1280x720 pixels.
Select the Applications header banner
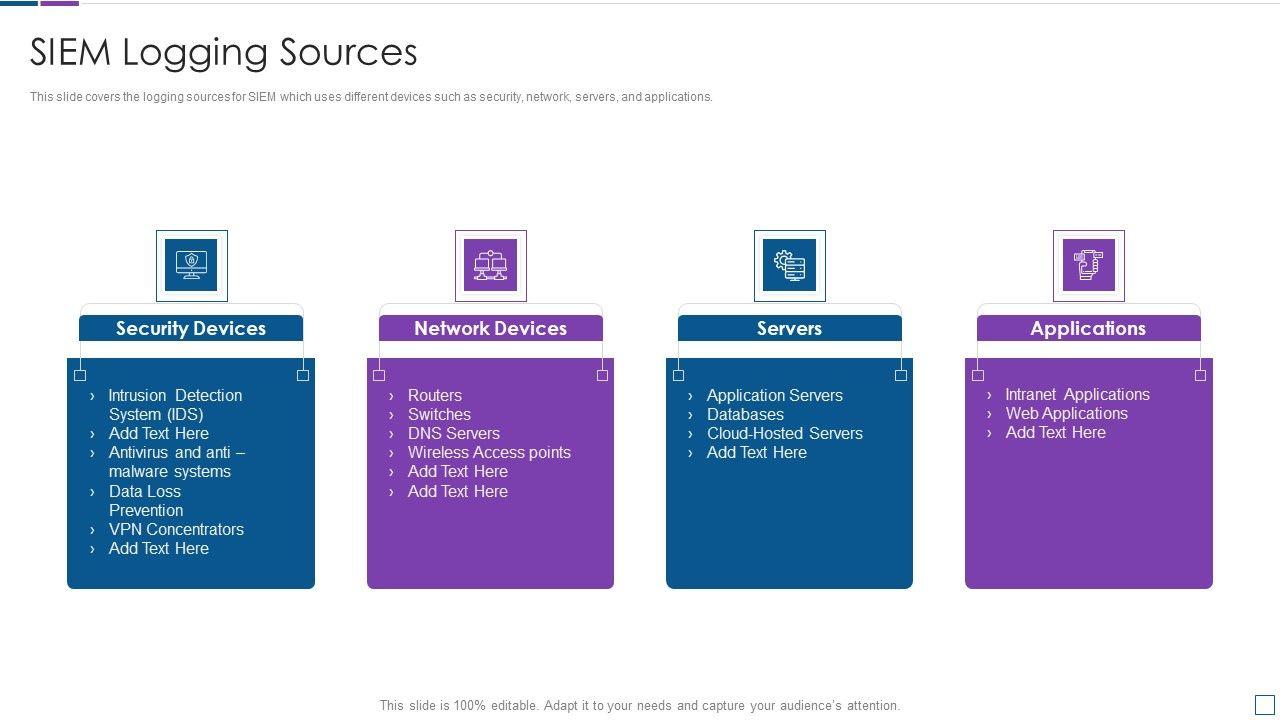point(1088,328)
